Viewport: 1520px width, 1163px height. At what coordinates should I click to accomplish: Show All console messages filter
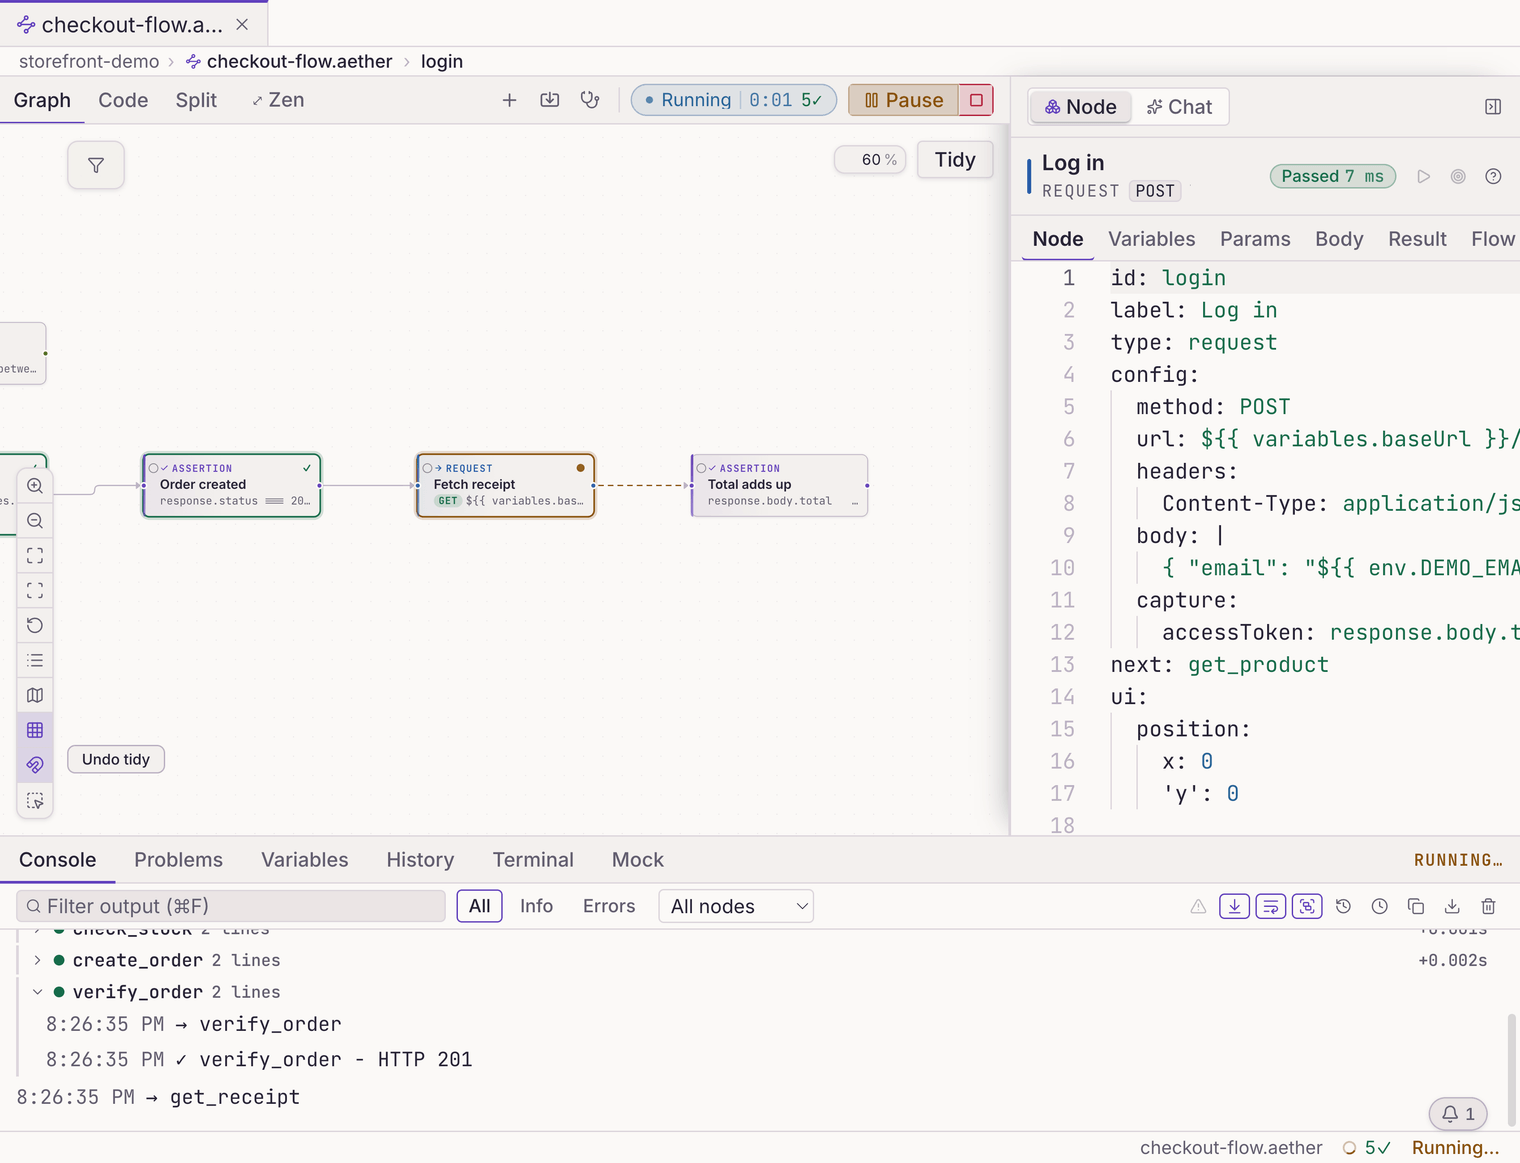point(480,906)
